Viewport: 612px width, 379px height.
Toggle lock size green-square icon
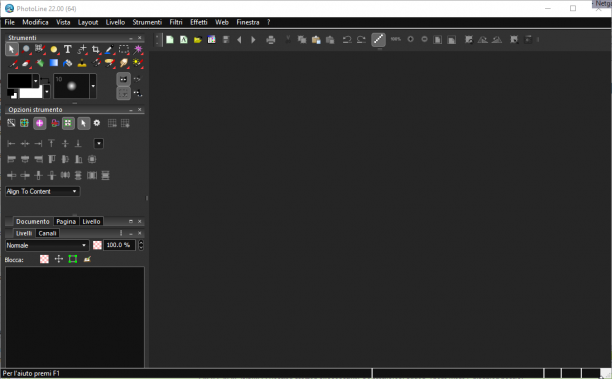click(x=73, y=259)
